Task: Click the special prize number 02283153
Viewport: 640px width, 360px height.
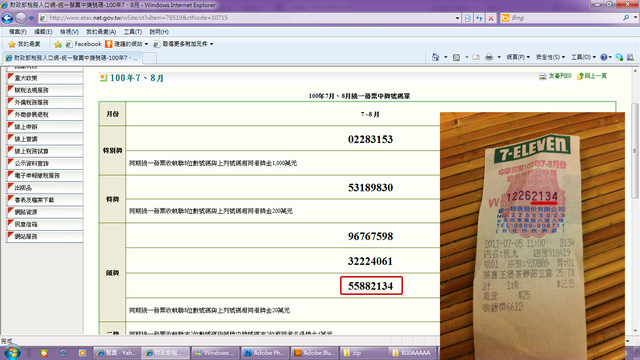Action: click(x=370, y=139)
